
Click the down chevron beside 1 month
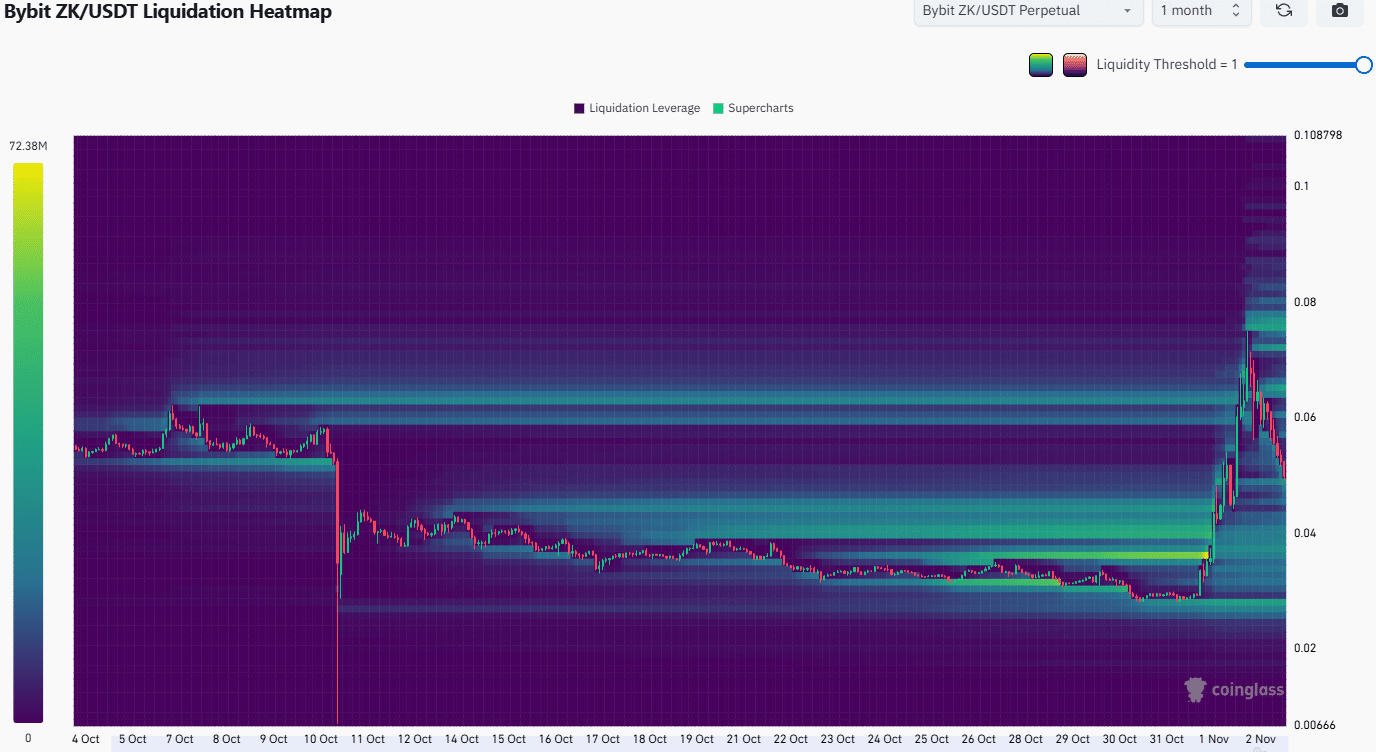click(x=1234, y=17)
